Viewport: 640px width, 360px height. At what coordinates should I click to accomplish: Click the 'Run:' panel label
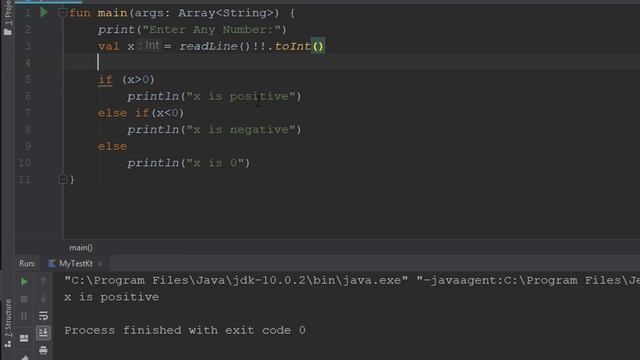coord(27,264)
